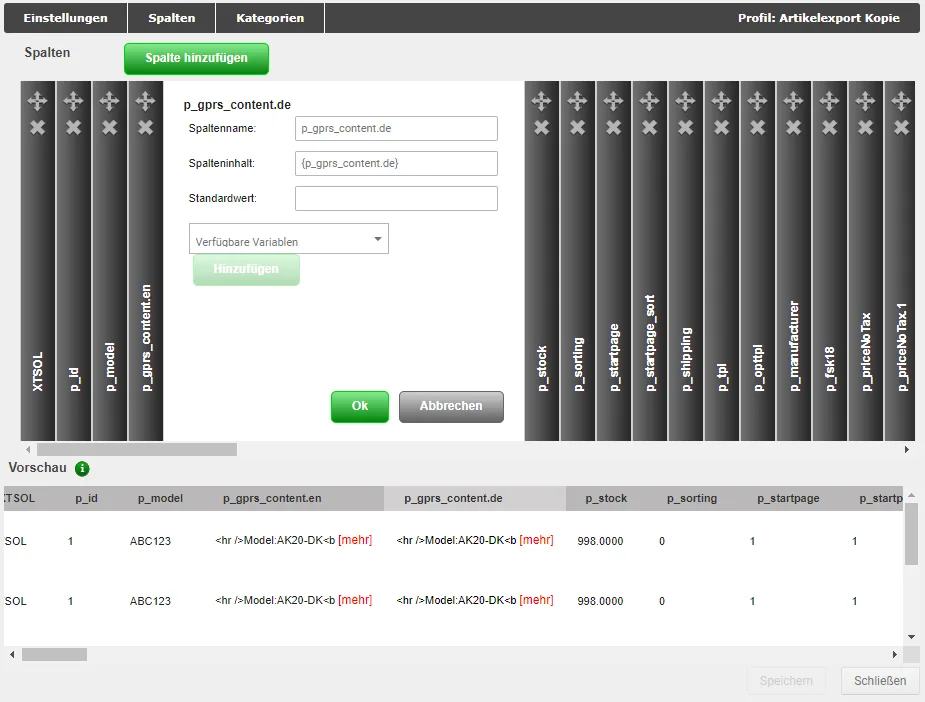The width and height of the screenshot is (925, 702).
Task: Open the Vorschau green info icon
Action: pos(82,468)
